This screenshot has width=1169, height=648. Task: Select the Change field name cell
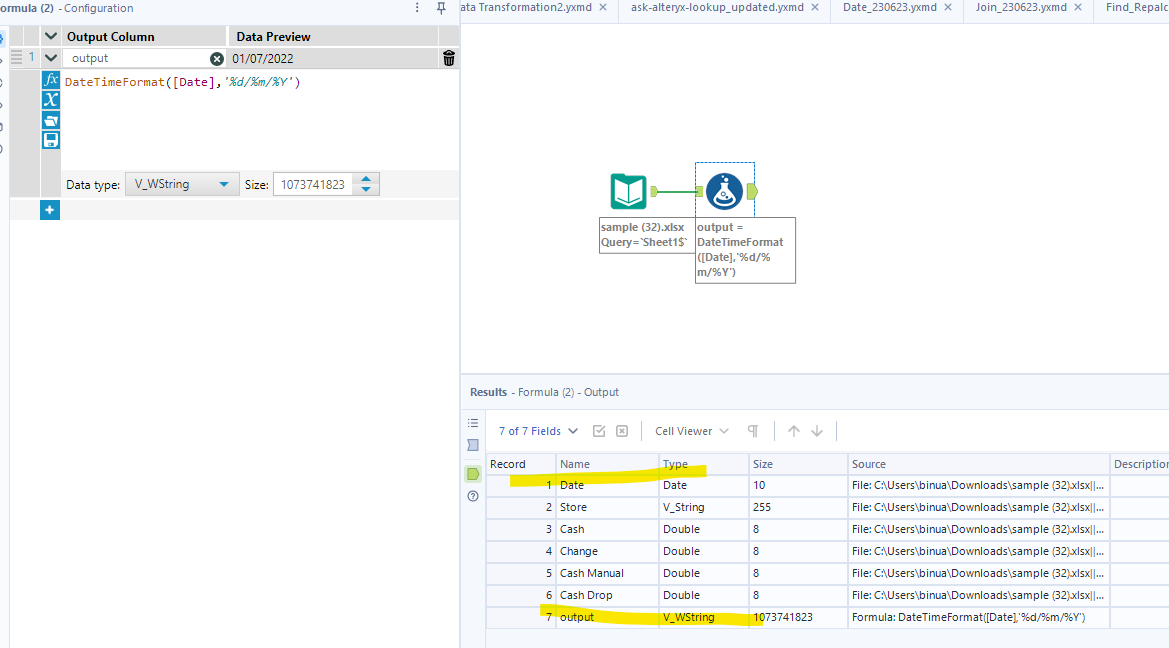tap(607, 551)
